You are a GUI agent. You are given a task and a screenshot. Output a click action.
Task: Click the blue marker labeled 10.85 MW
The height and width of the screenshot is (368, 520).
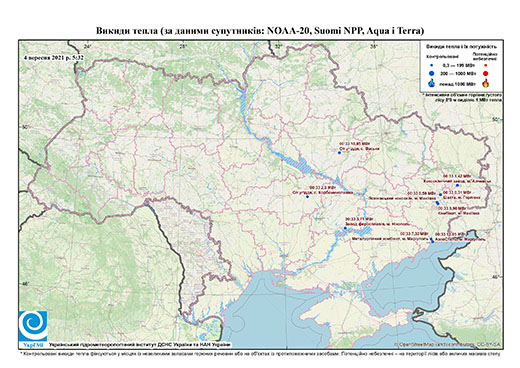pyautogui.click(x=339, y=153)
